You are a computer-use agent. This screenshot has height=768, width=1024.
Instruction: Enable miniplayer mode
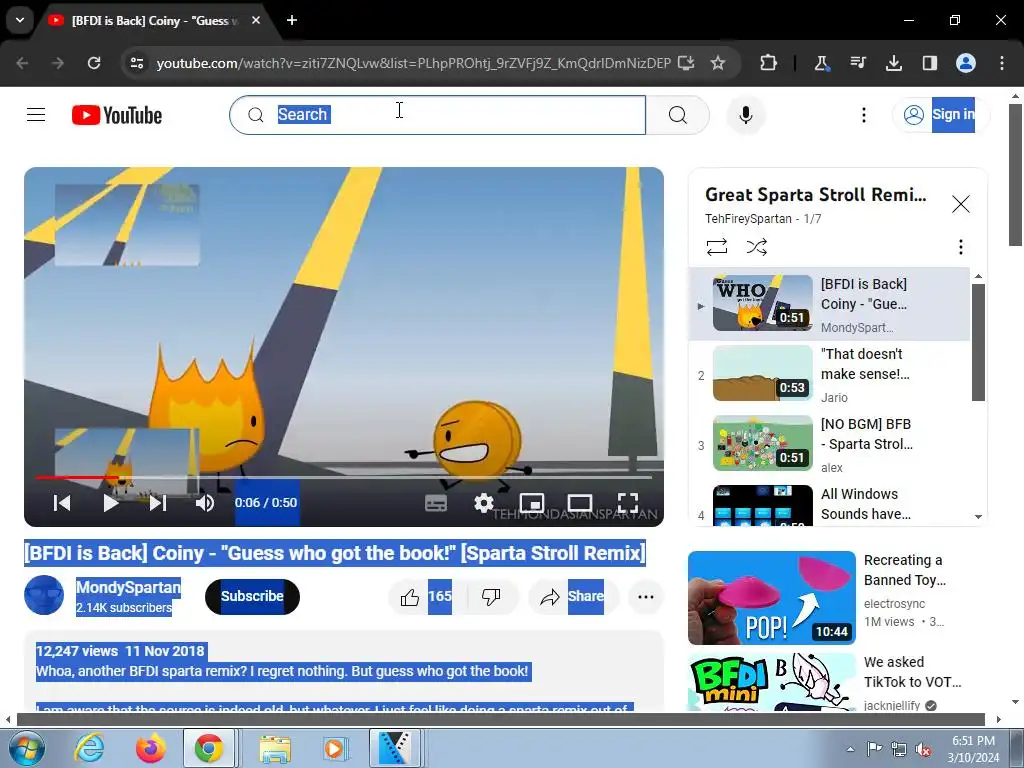point(532,503)
